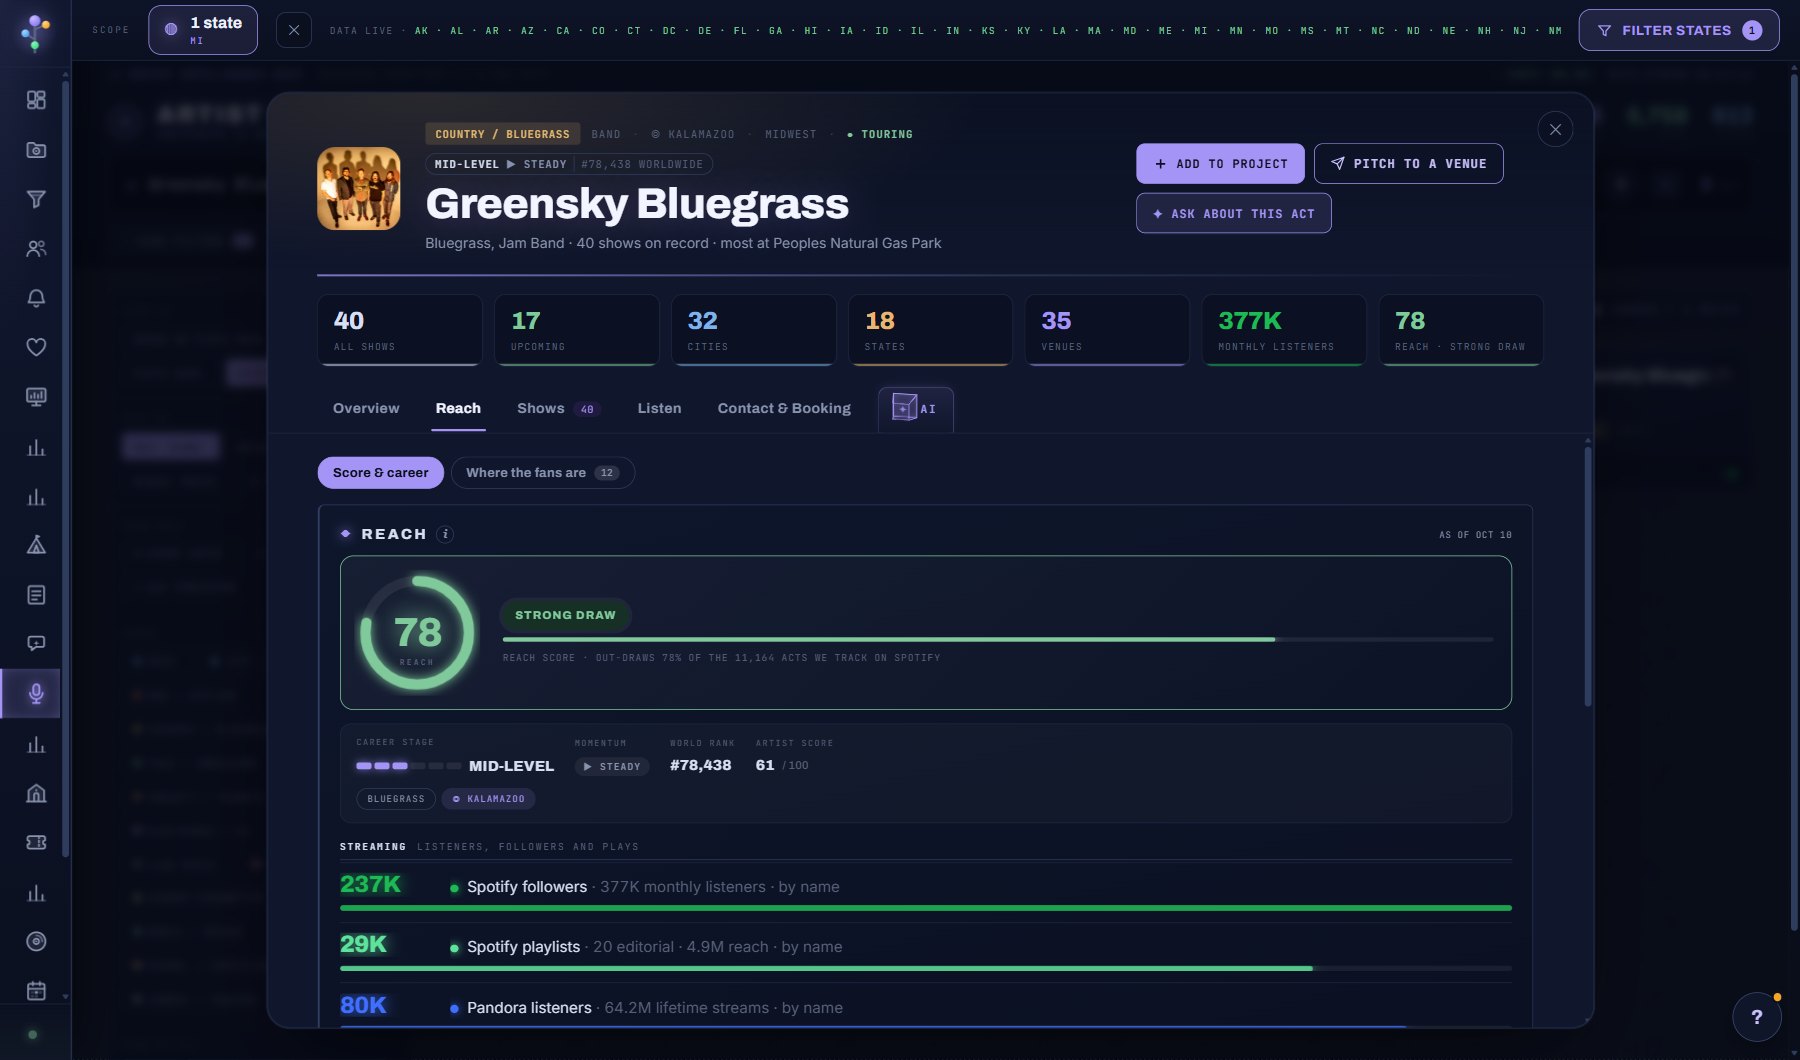Select the active microphone icon in the sidebar

(36, 694)
